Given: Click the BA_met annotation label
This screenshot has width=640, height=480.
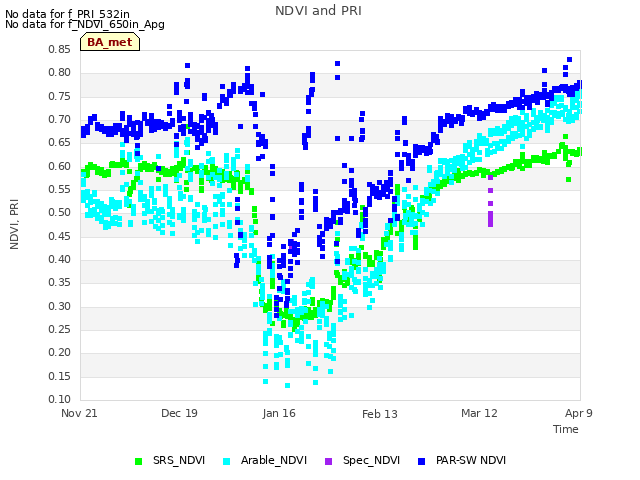Looking at the screenshot, I should click(x=110, y=42).
